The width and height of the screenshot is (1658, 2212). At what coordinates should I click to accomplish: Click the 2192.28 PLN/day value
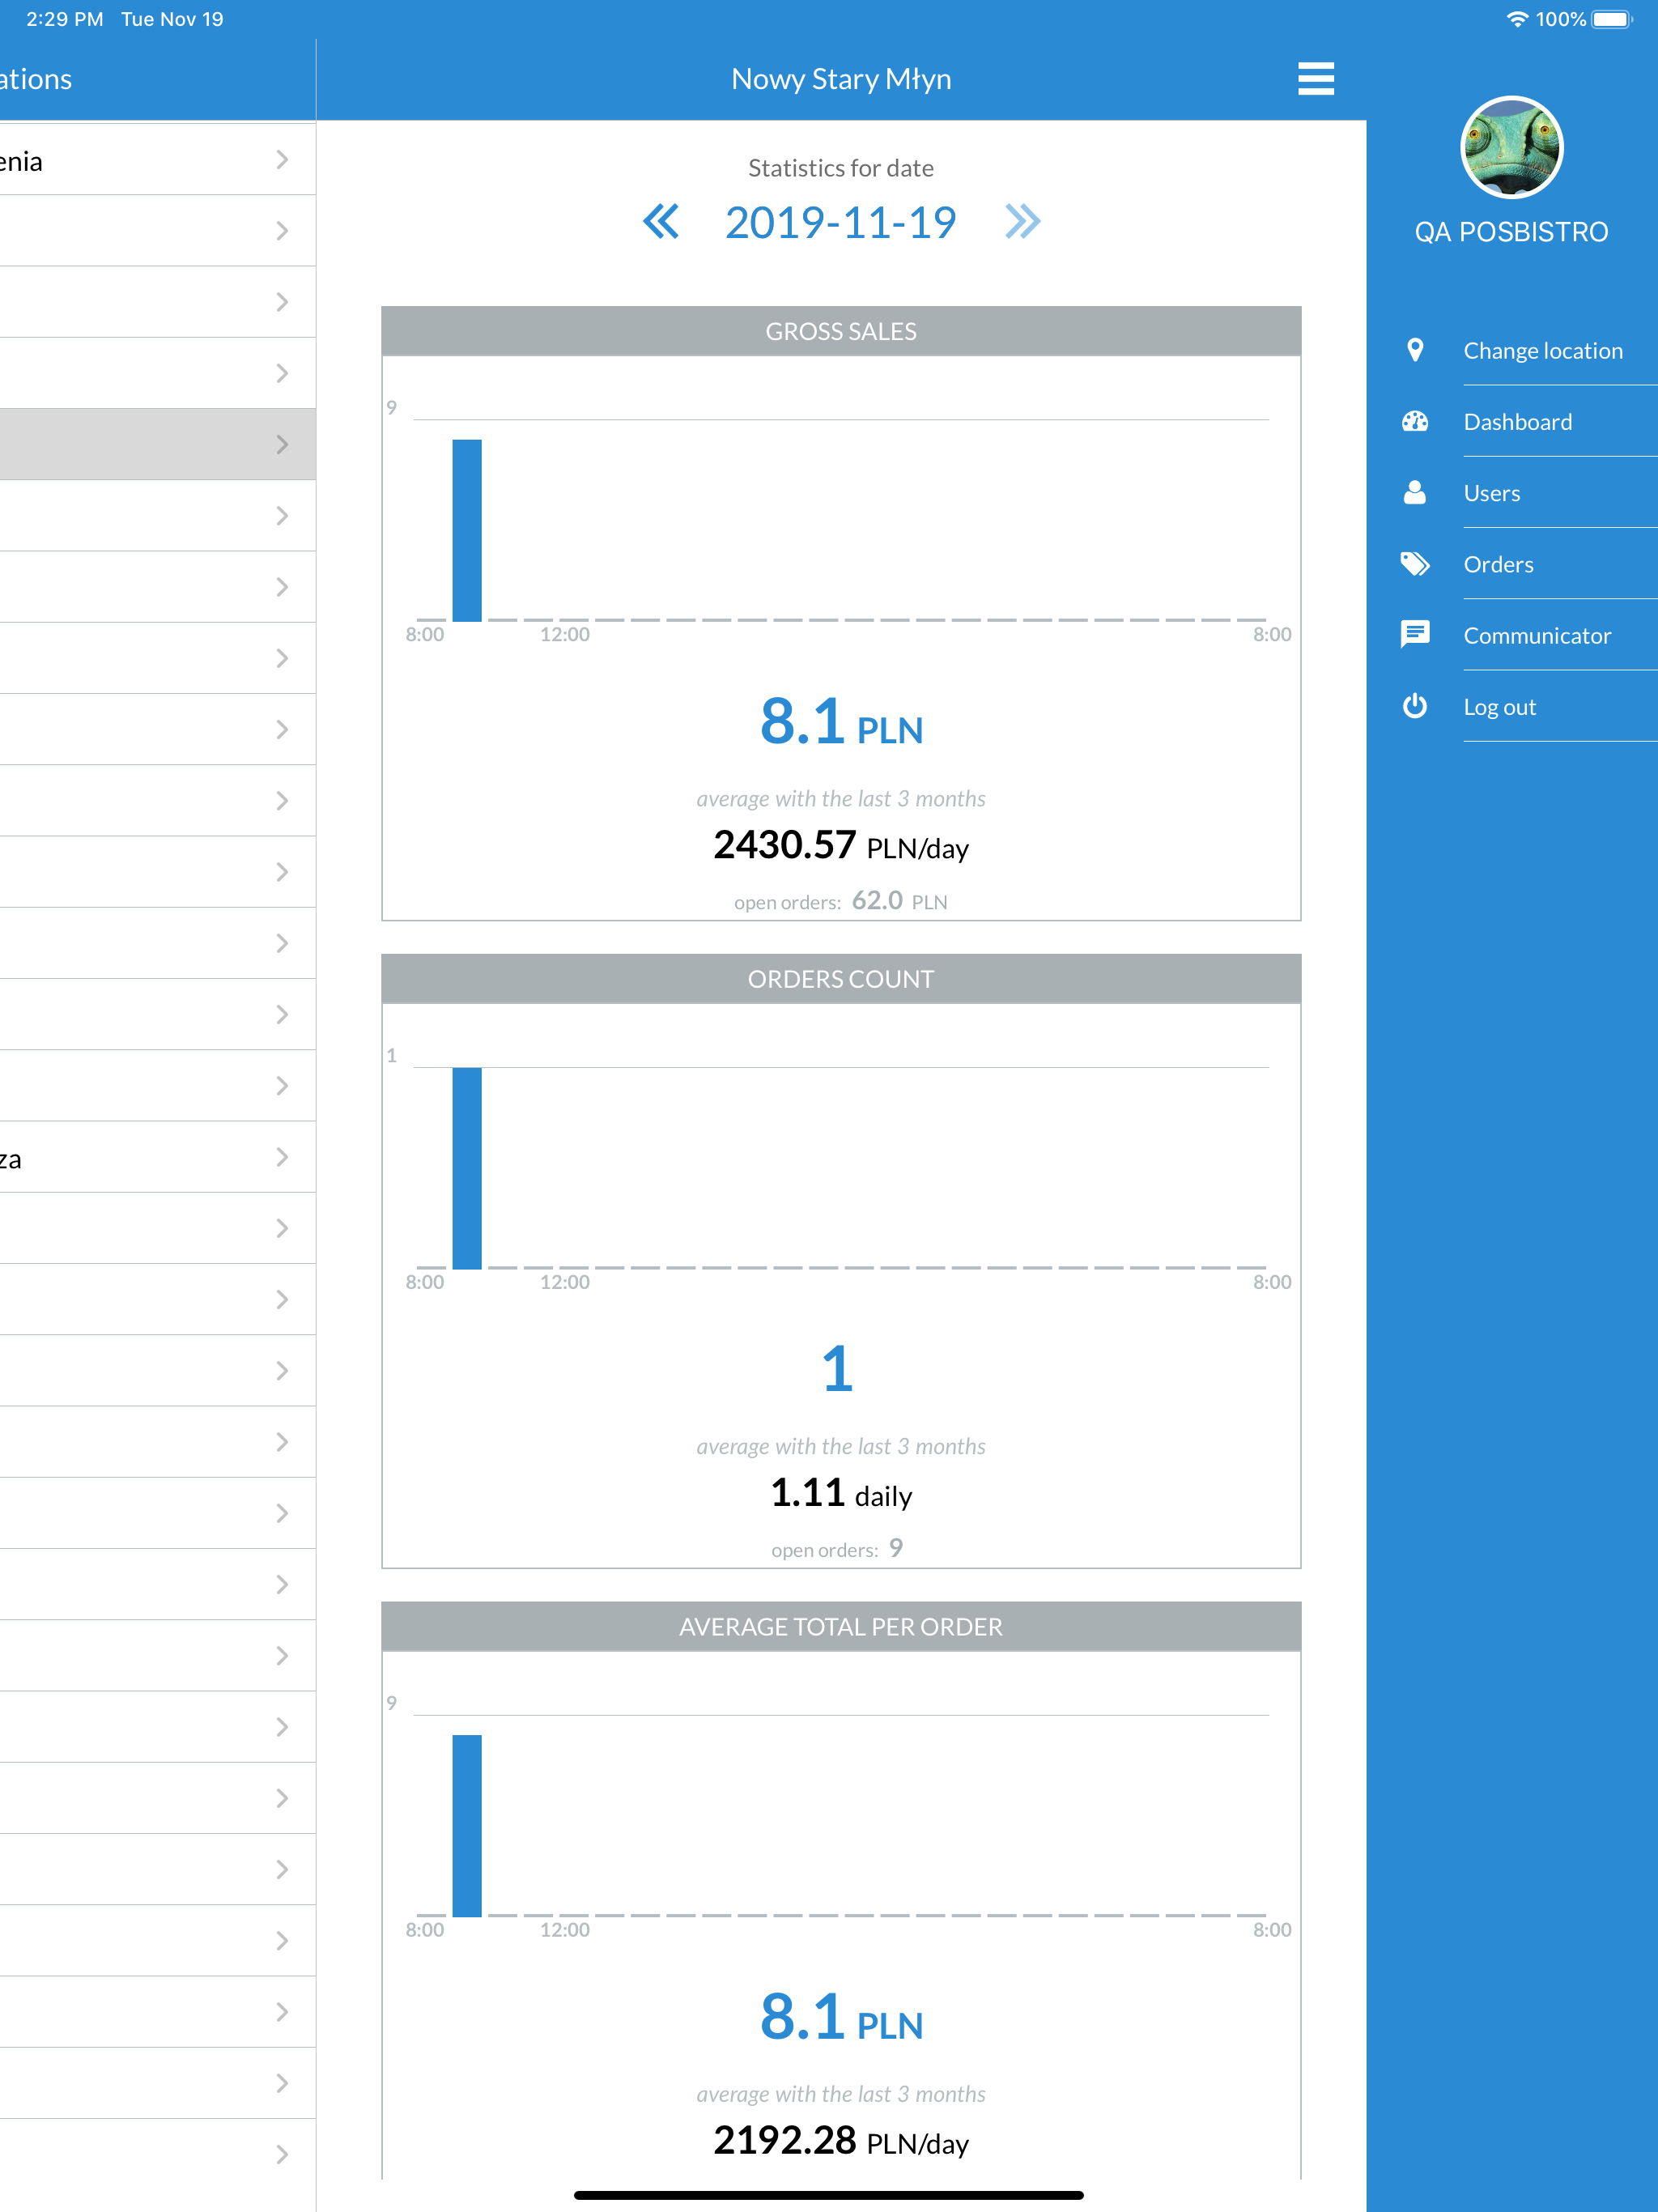coord(840,2141)
